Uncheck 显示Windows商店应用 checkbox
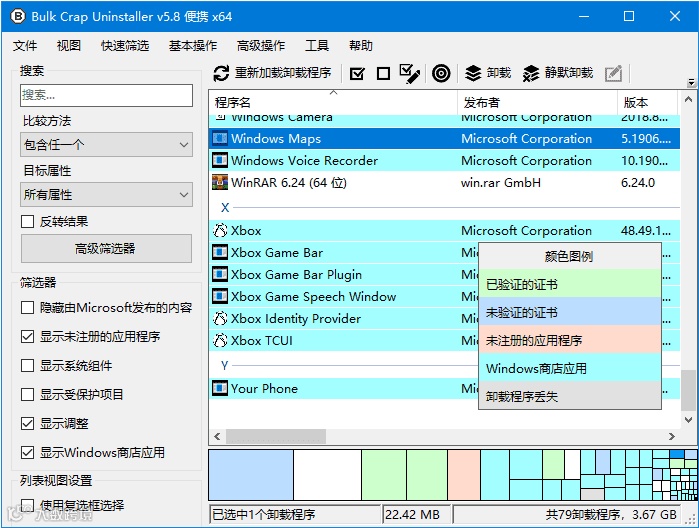The width and height of the screenshot is (699, 528). pyautogui.click(x=27, y=453)
